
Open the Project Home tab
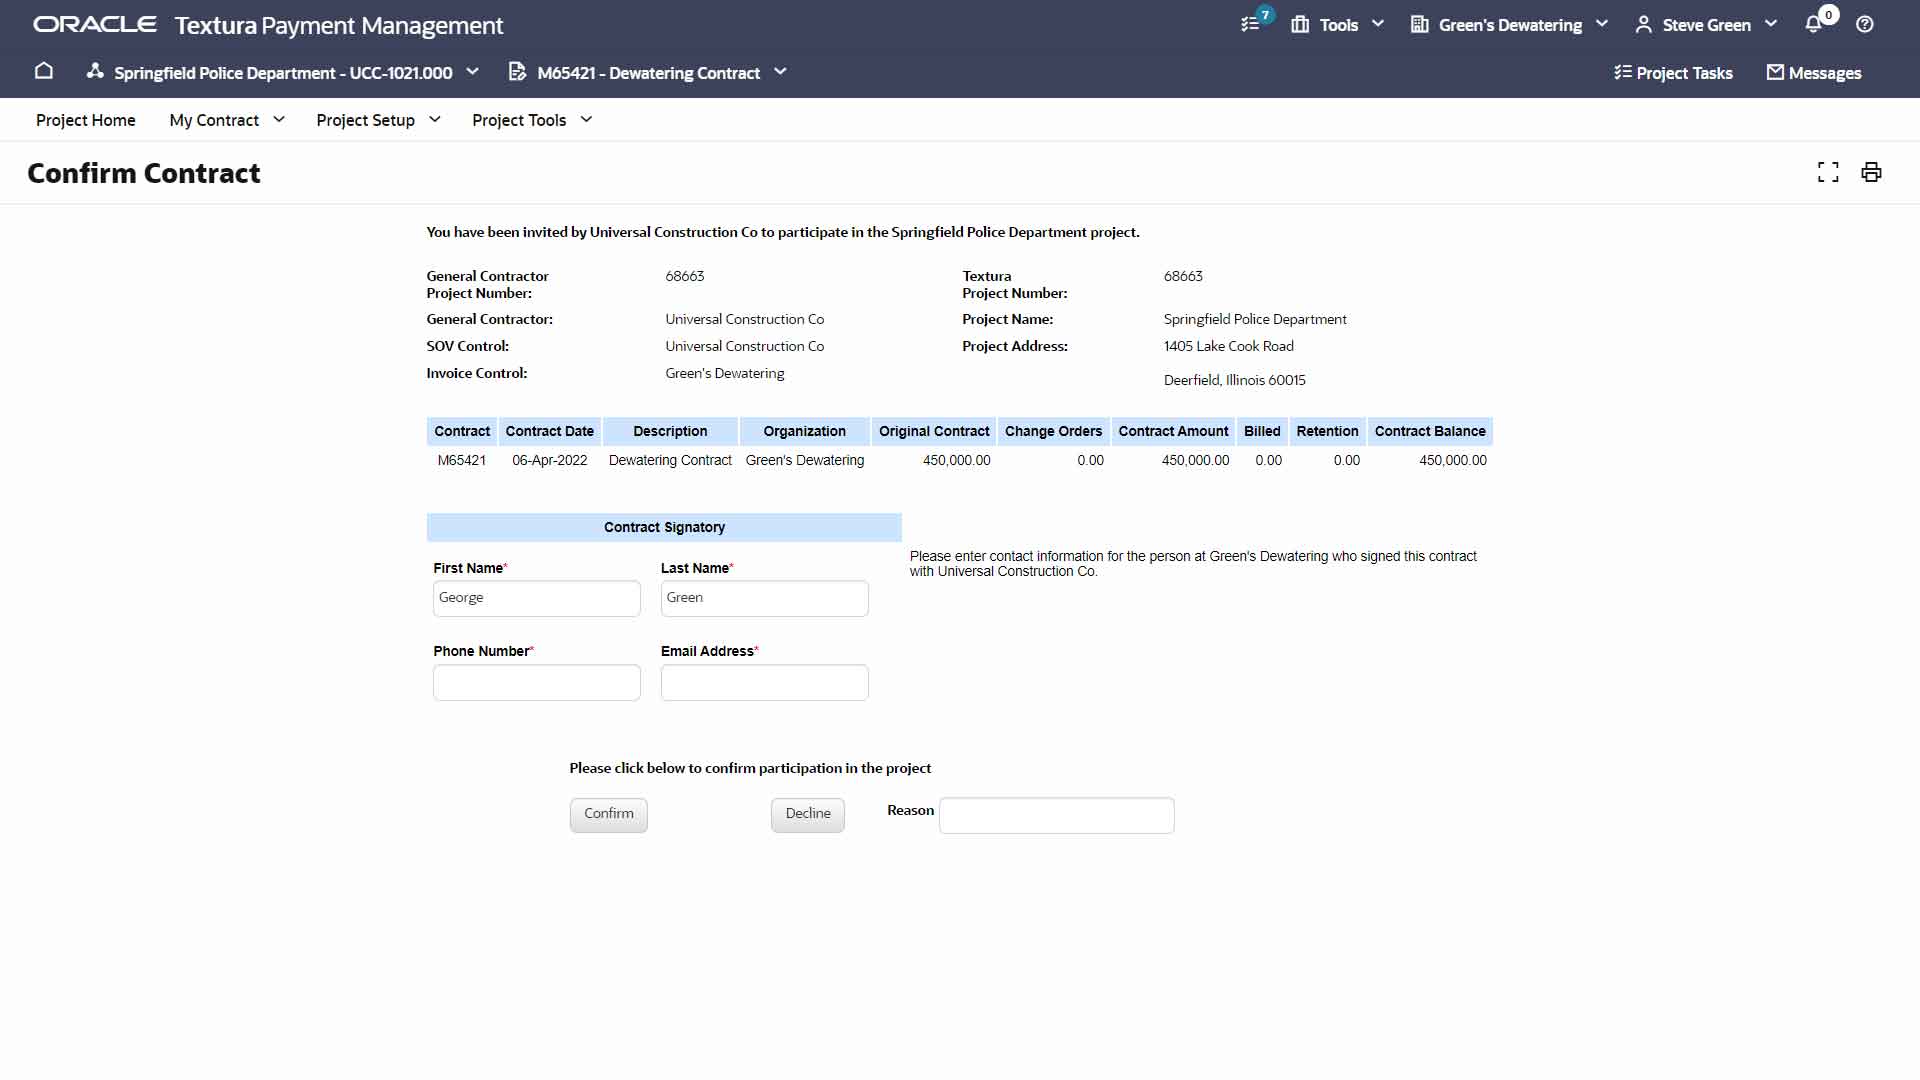(x=86, y=120)
